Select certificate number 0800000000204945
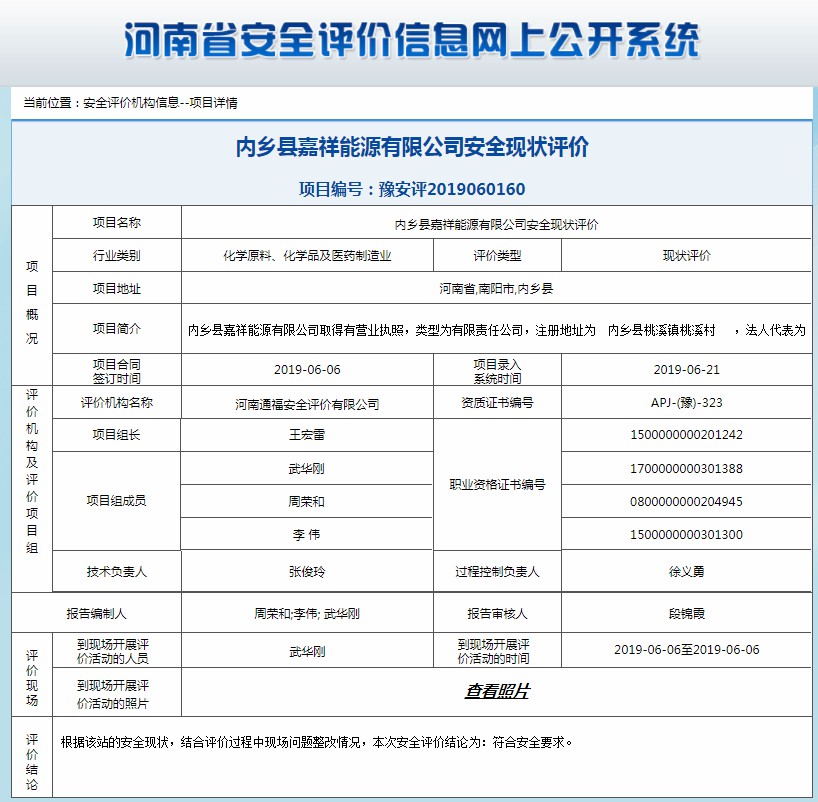Screen dimensions: 818x802 click(687, 501)
